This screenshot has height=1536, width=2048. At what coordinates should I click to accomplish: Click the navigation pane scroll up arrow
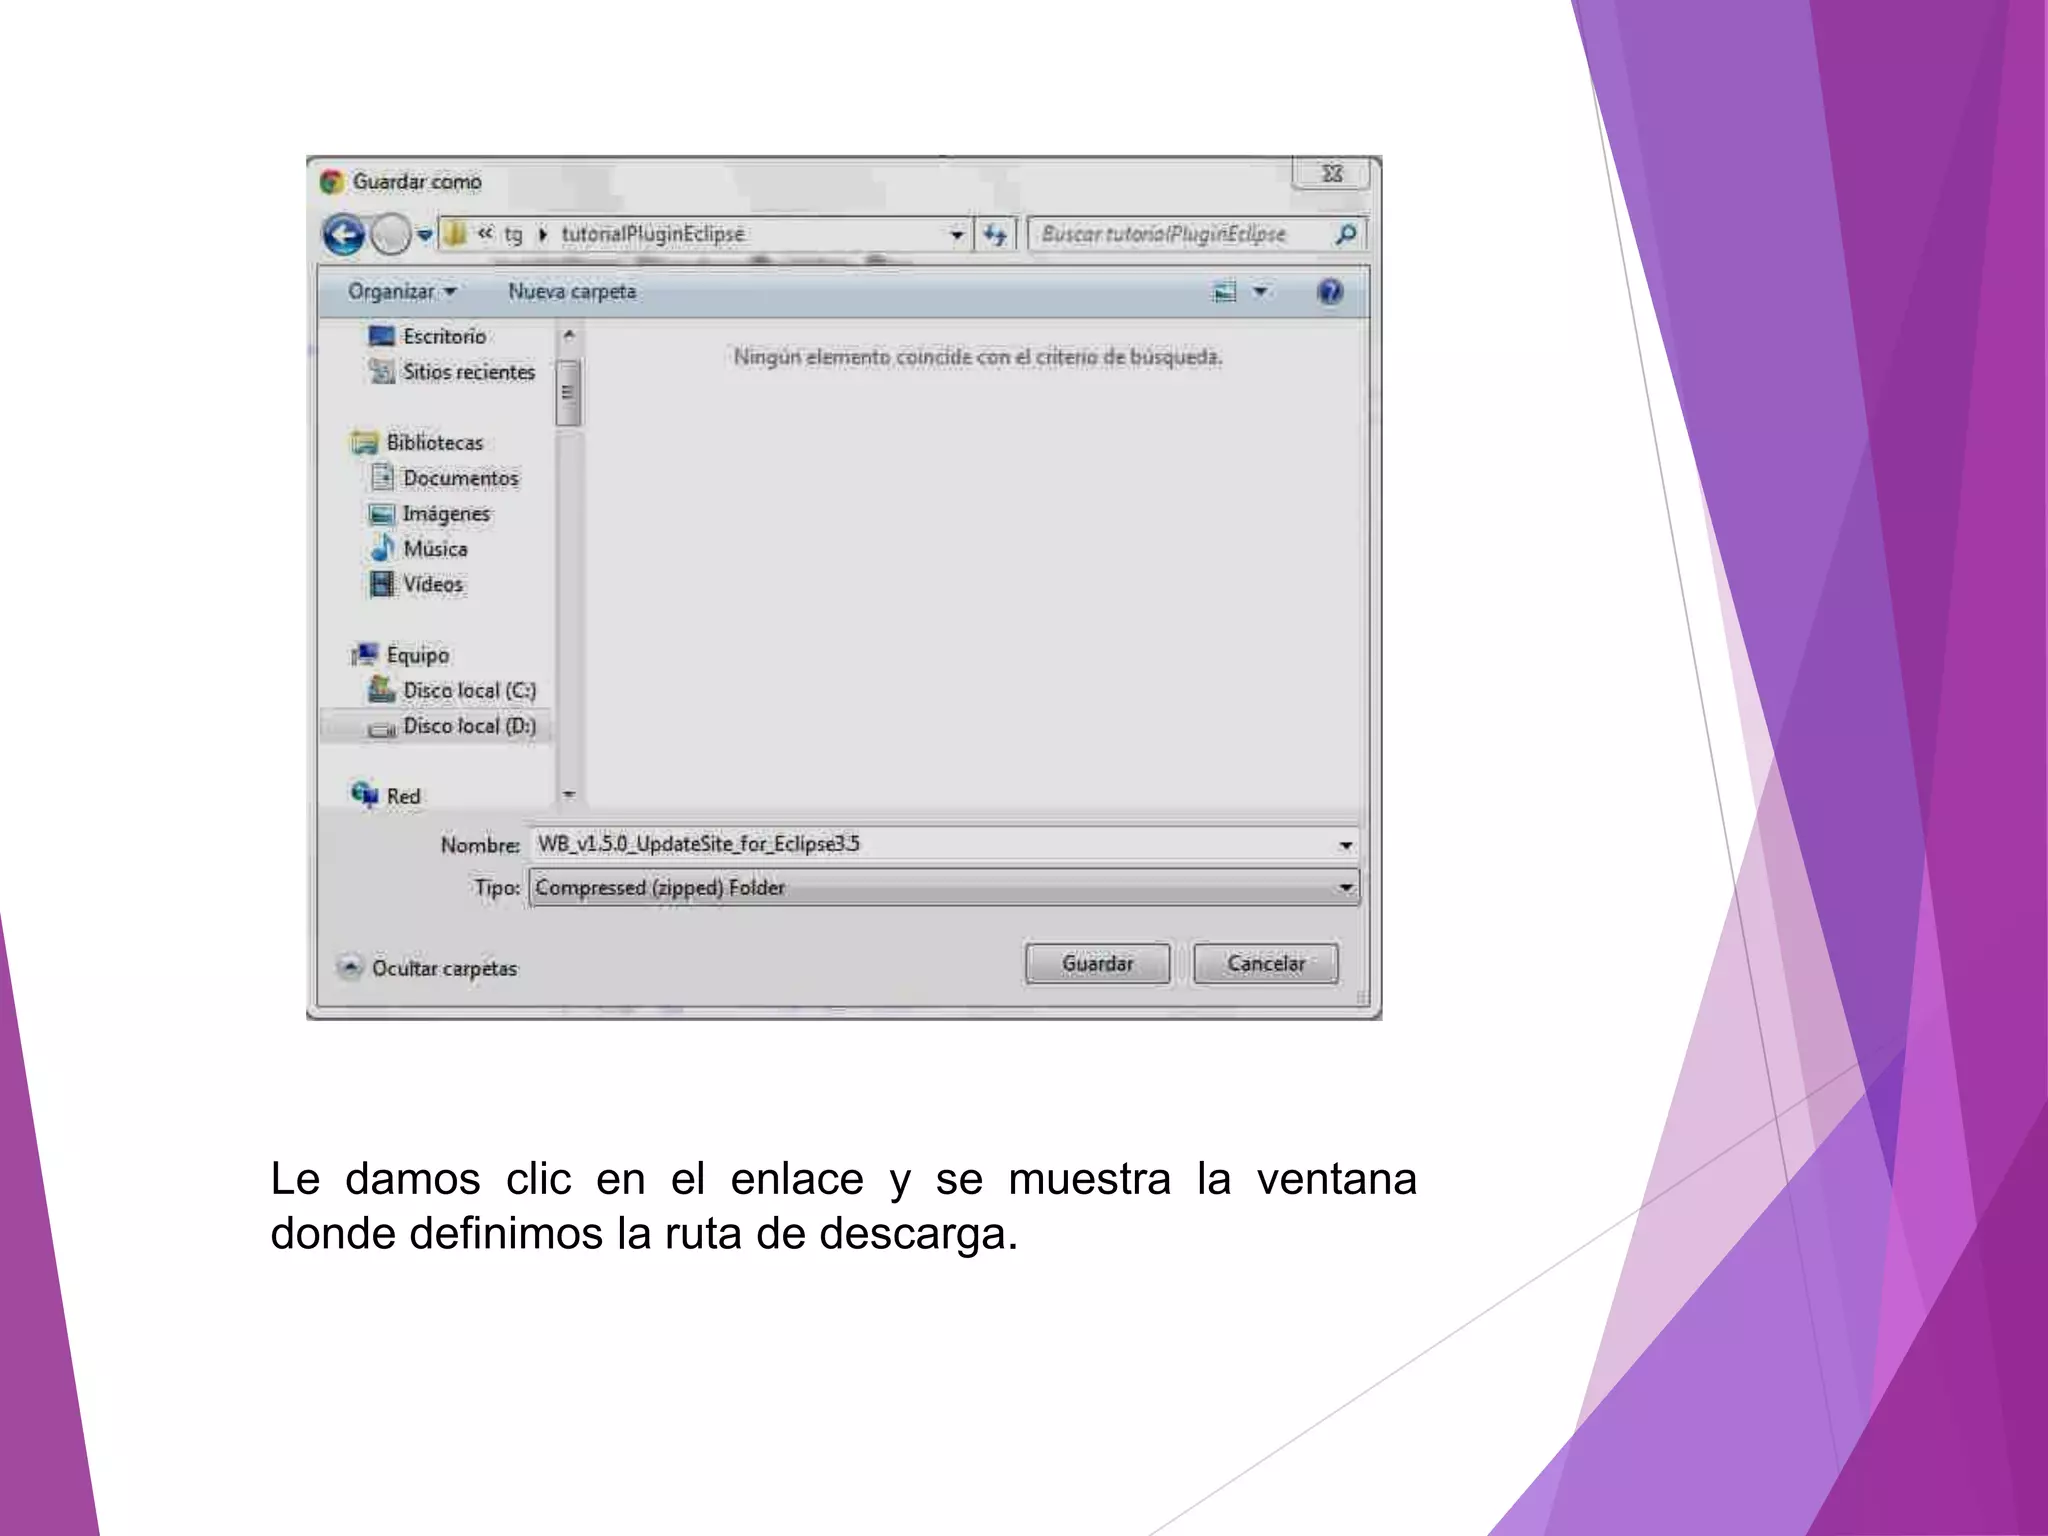click(568, 335)
